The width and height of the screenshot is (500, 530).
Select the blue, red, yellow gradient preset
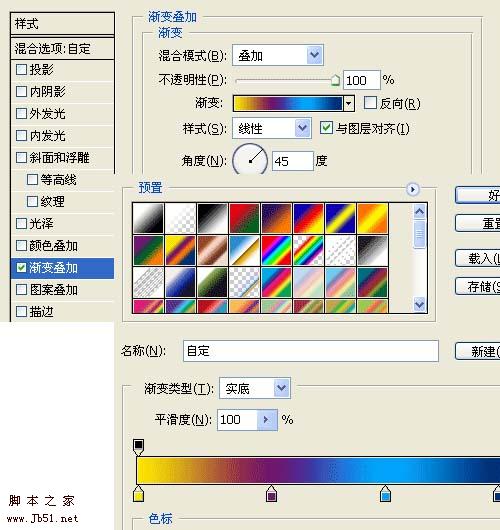pos(309,218)
